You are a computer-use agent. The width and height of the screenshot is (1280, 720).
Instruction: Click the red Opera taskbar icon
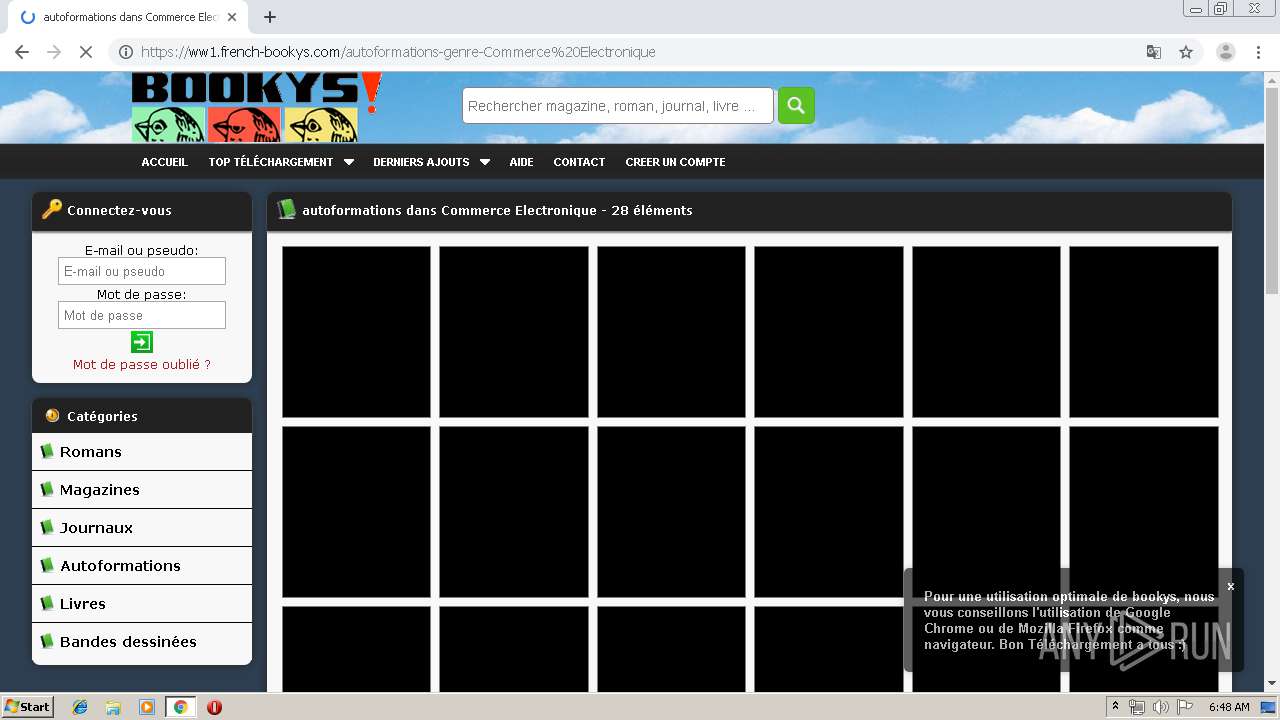click(x=214, y=707)
